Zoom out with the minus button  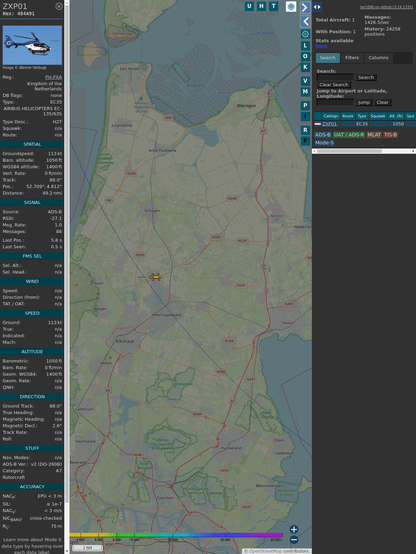[x=294, y=540]
